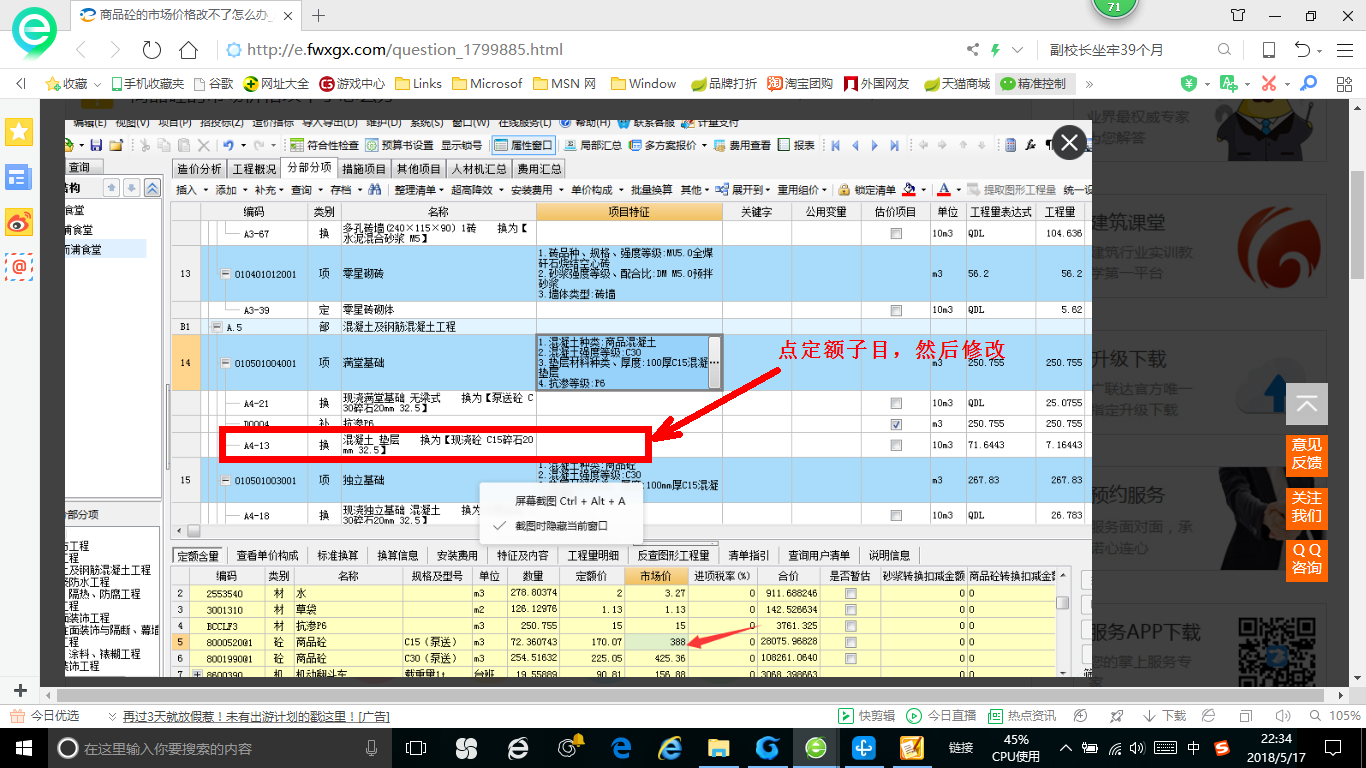Image resolution: width=1366 pixels, height=768 pixels.
Task: Open the Windows Start menu
Action: 22,748
